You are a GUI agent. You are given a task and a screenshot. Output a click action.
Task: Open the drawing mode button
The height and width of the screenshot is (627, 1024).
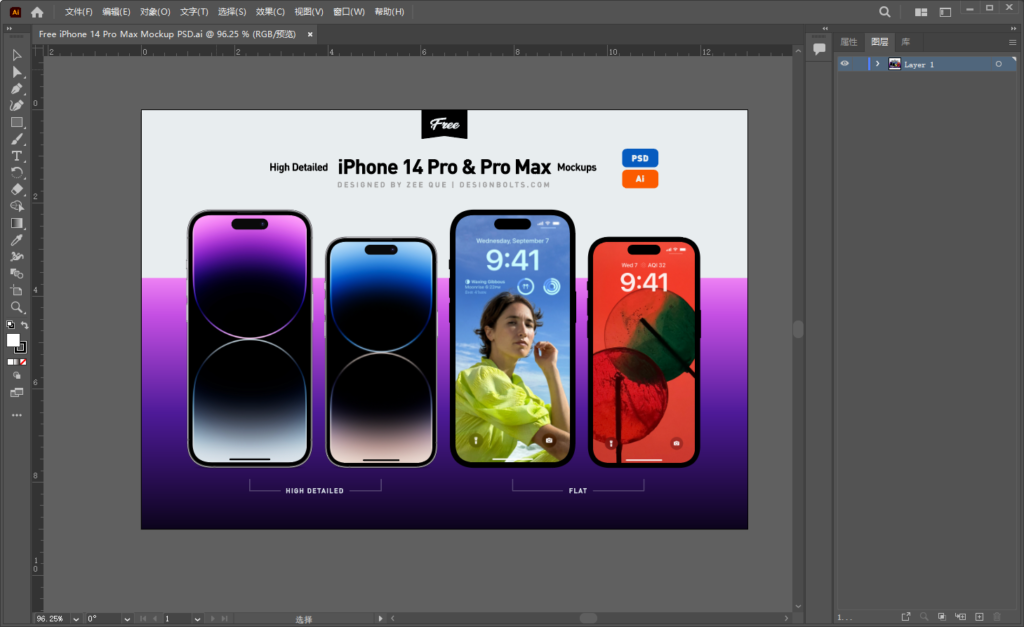click(17, 376)
